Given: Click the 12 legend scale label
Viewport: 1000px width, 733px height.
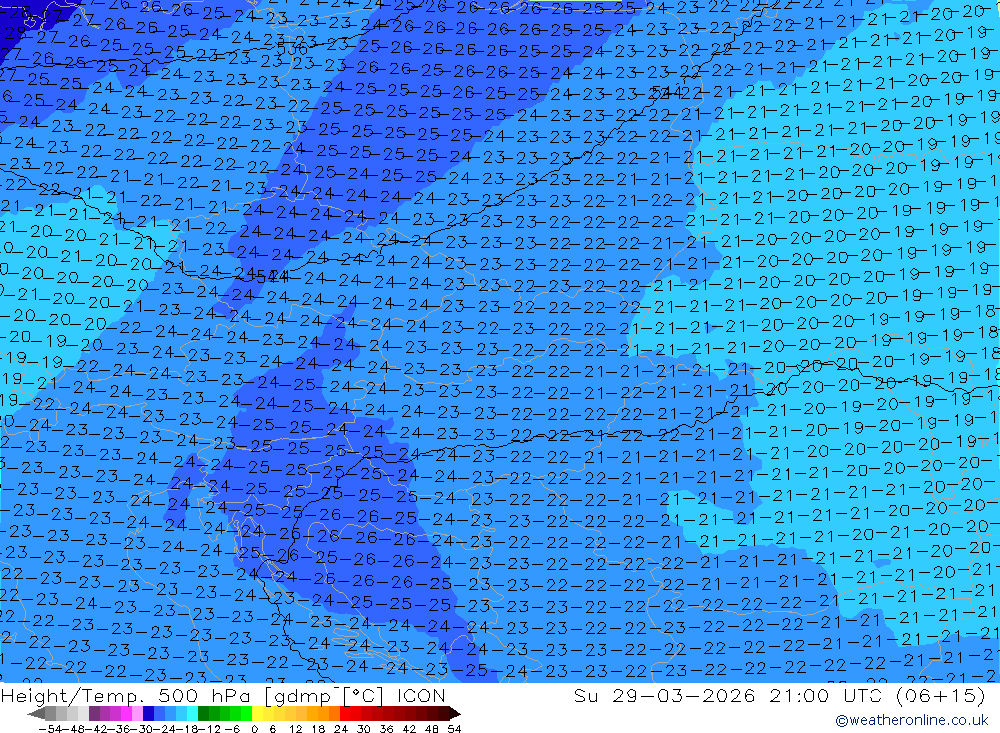Looking at the screenshot, I should point(295,729).
